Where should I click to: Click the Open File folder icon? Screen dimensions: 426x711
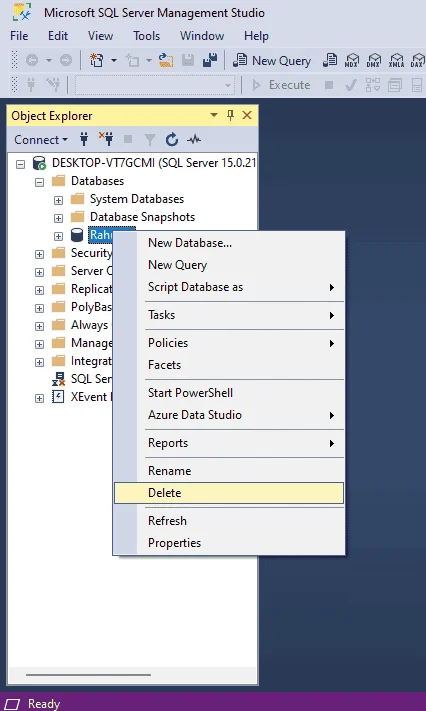(x=166, y=60)
